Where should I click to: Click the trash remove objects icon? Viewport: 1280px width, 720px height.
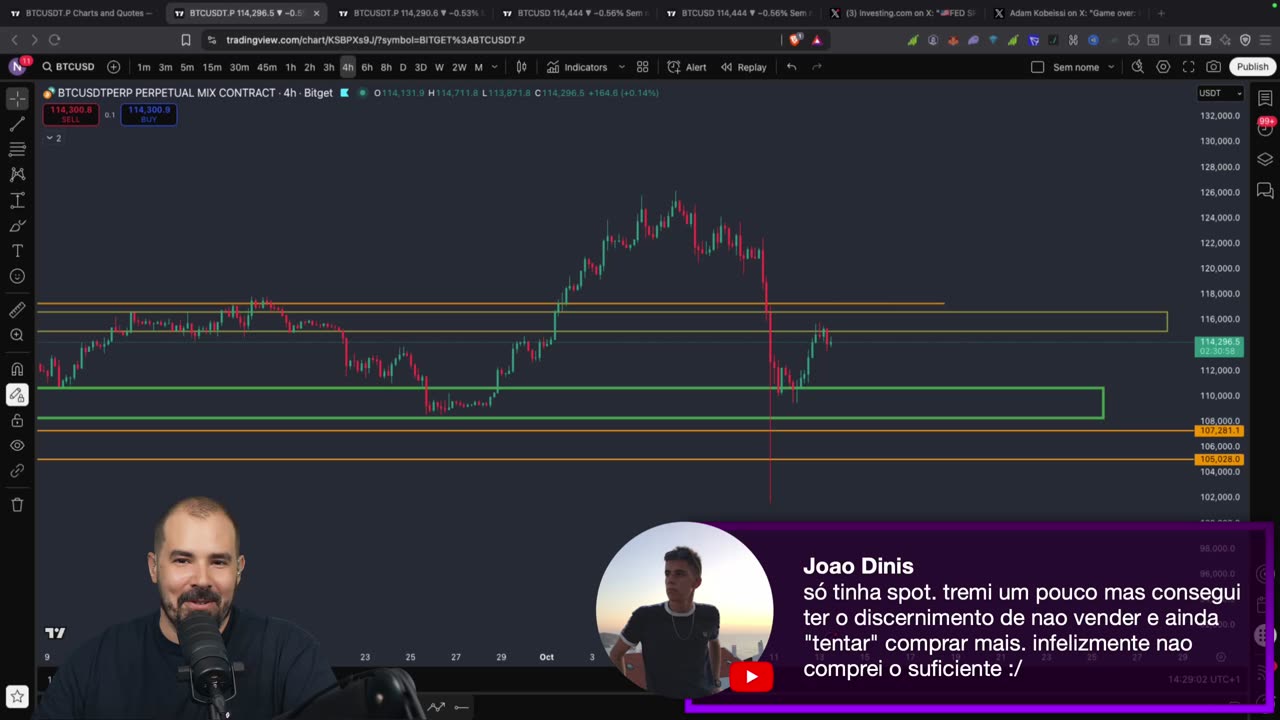(17, 505)
